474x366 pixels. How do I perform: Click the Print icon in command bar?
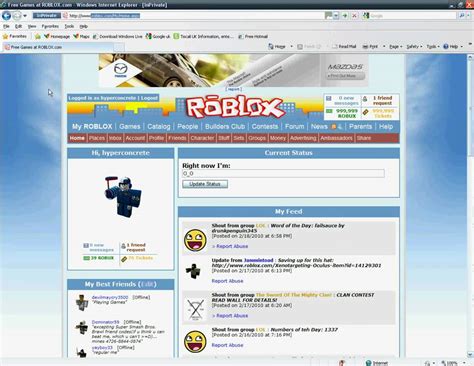point(370,47)
